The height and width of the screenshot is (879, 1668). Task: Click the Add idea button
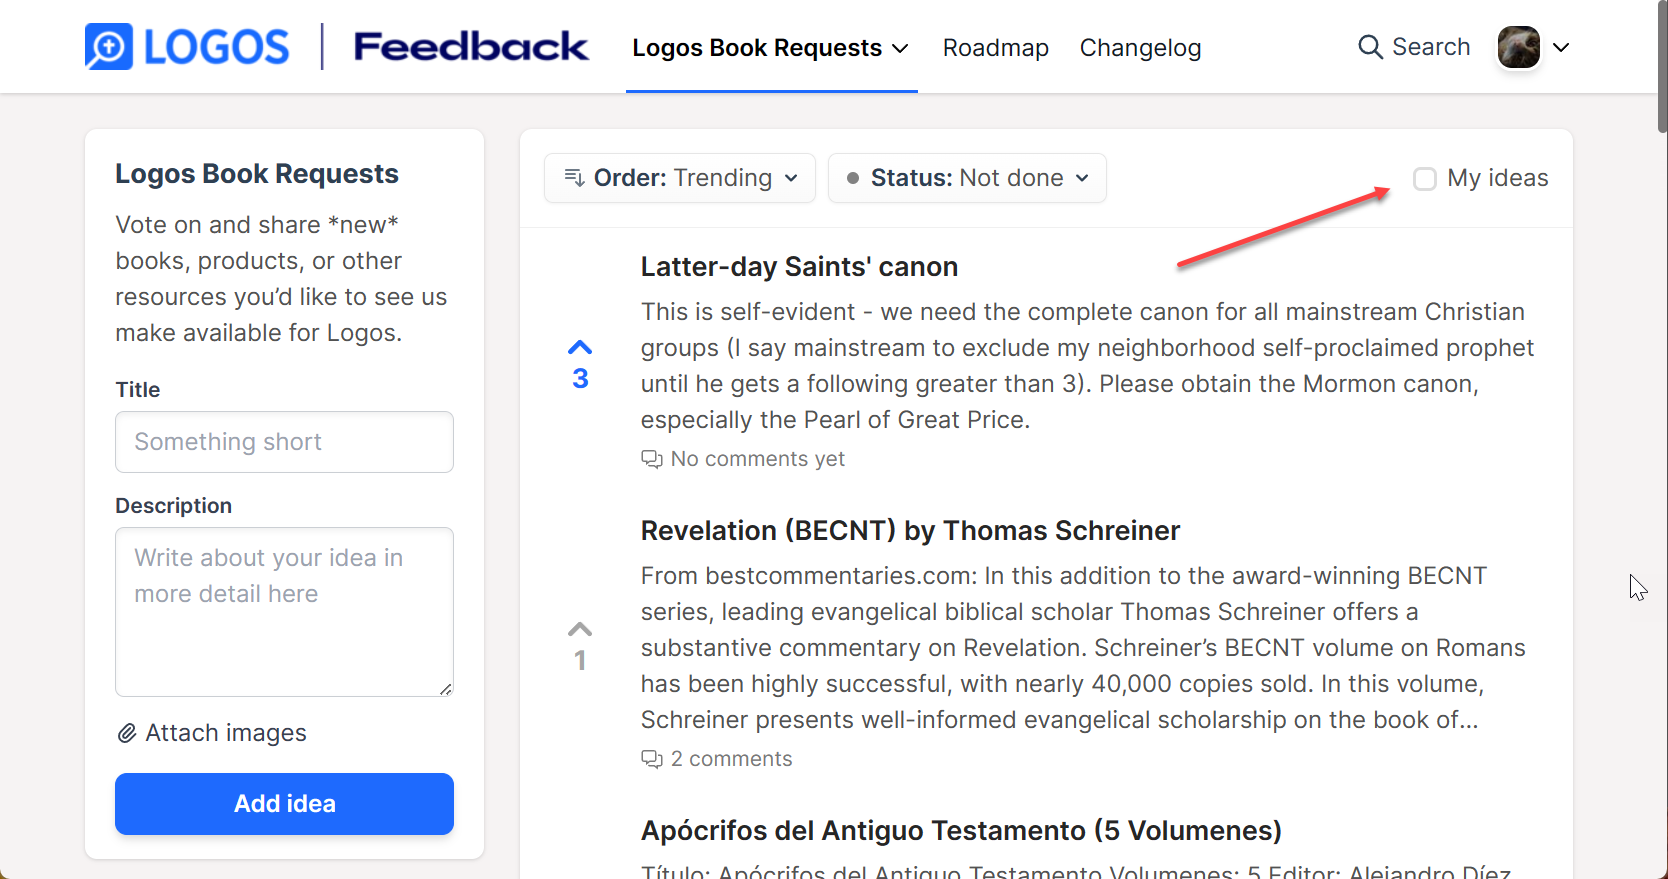[284, 804]
